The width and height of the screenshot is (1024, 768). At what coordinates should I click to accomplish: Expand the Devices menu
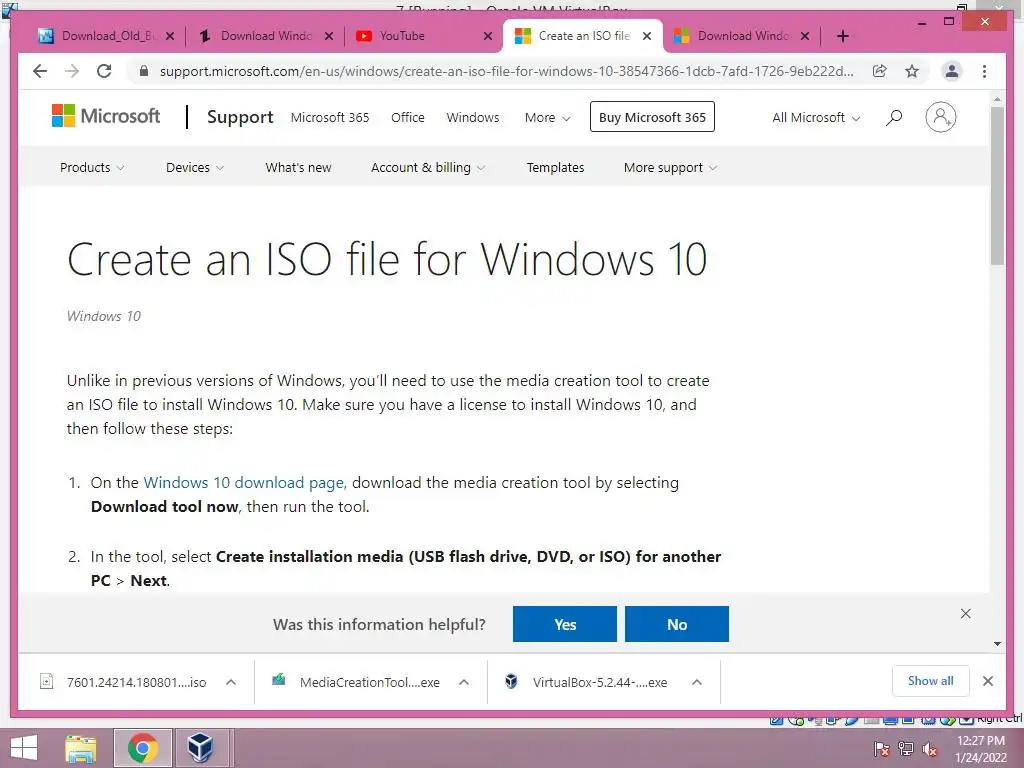[195, 167]
